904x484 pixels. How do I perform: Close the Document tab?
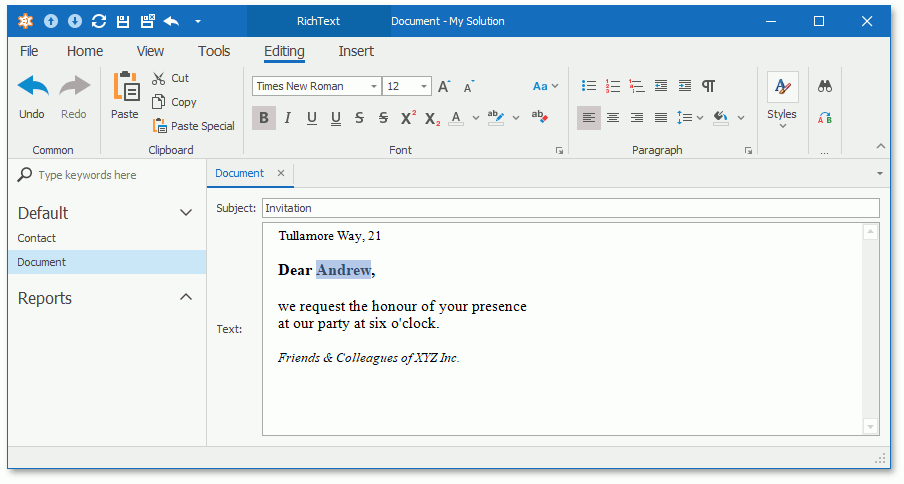click(281, 173)
